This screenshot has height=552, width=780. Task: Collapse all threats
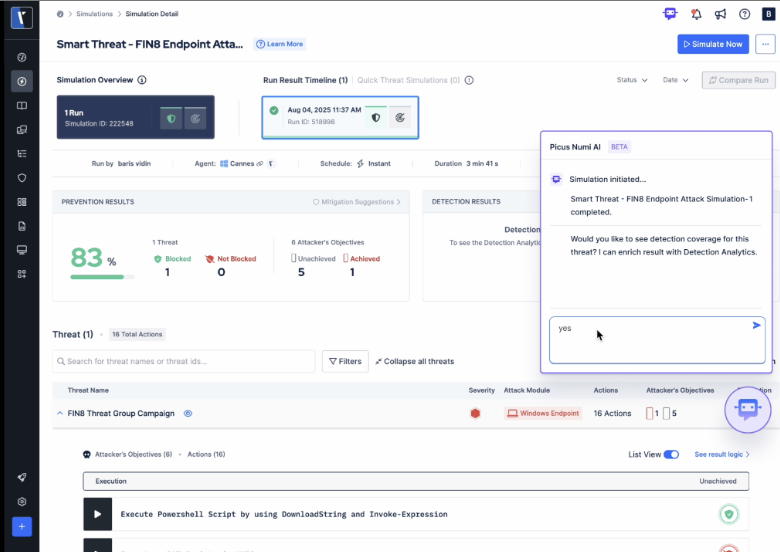point(413,361)
